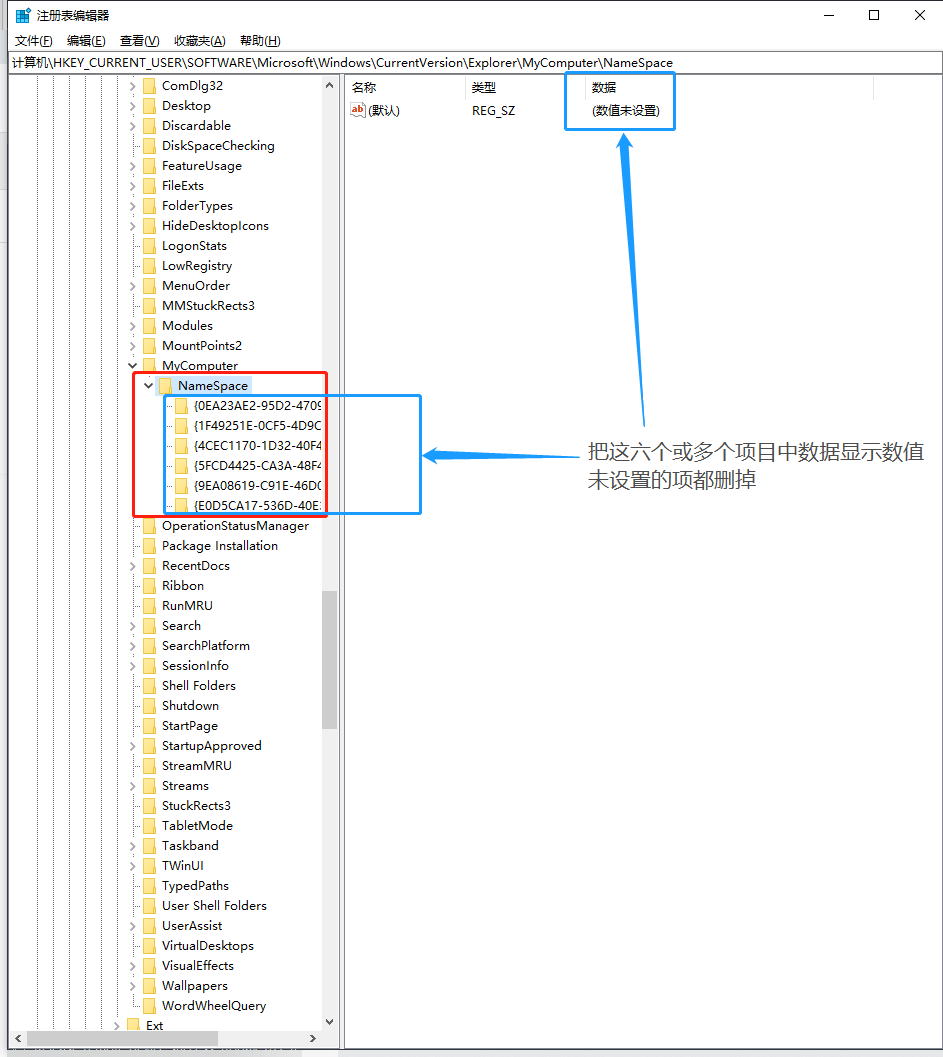The image size is (943, 1057).
Task: Click the tree vertical scrollbar thumb
Action: 329,660
